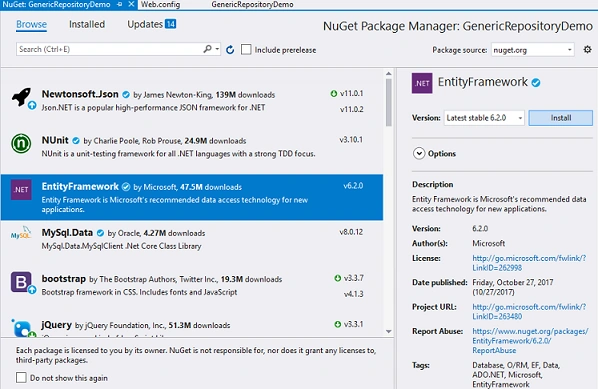The image size is (598, 389).
Task: Click installed green indicator beside bootstrap v3.3.7
Action: pyautogui.click(x=338, y=278)
